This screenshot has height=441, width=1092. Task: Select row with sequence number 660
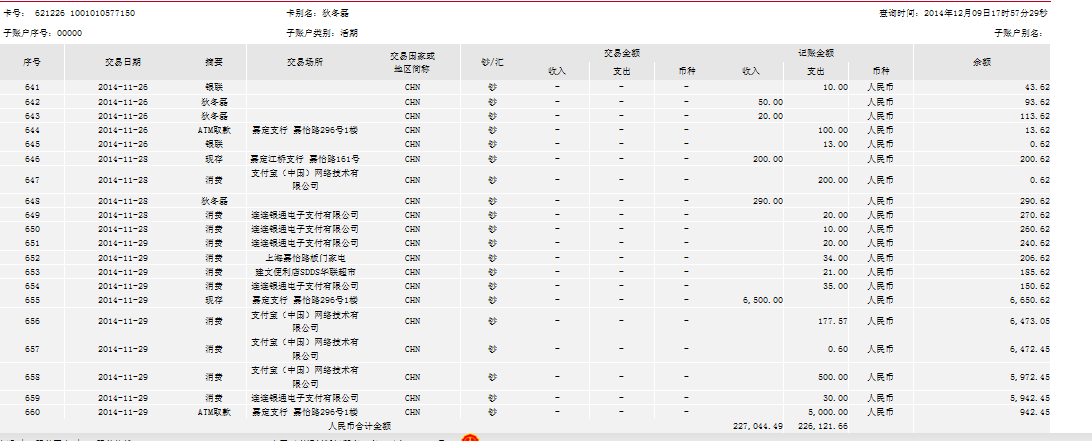[33, 412]
